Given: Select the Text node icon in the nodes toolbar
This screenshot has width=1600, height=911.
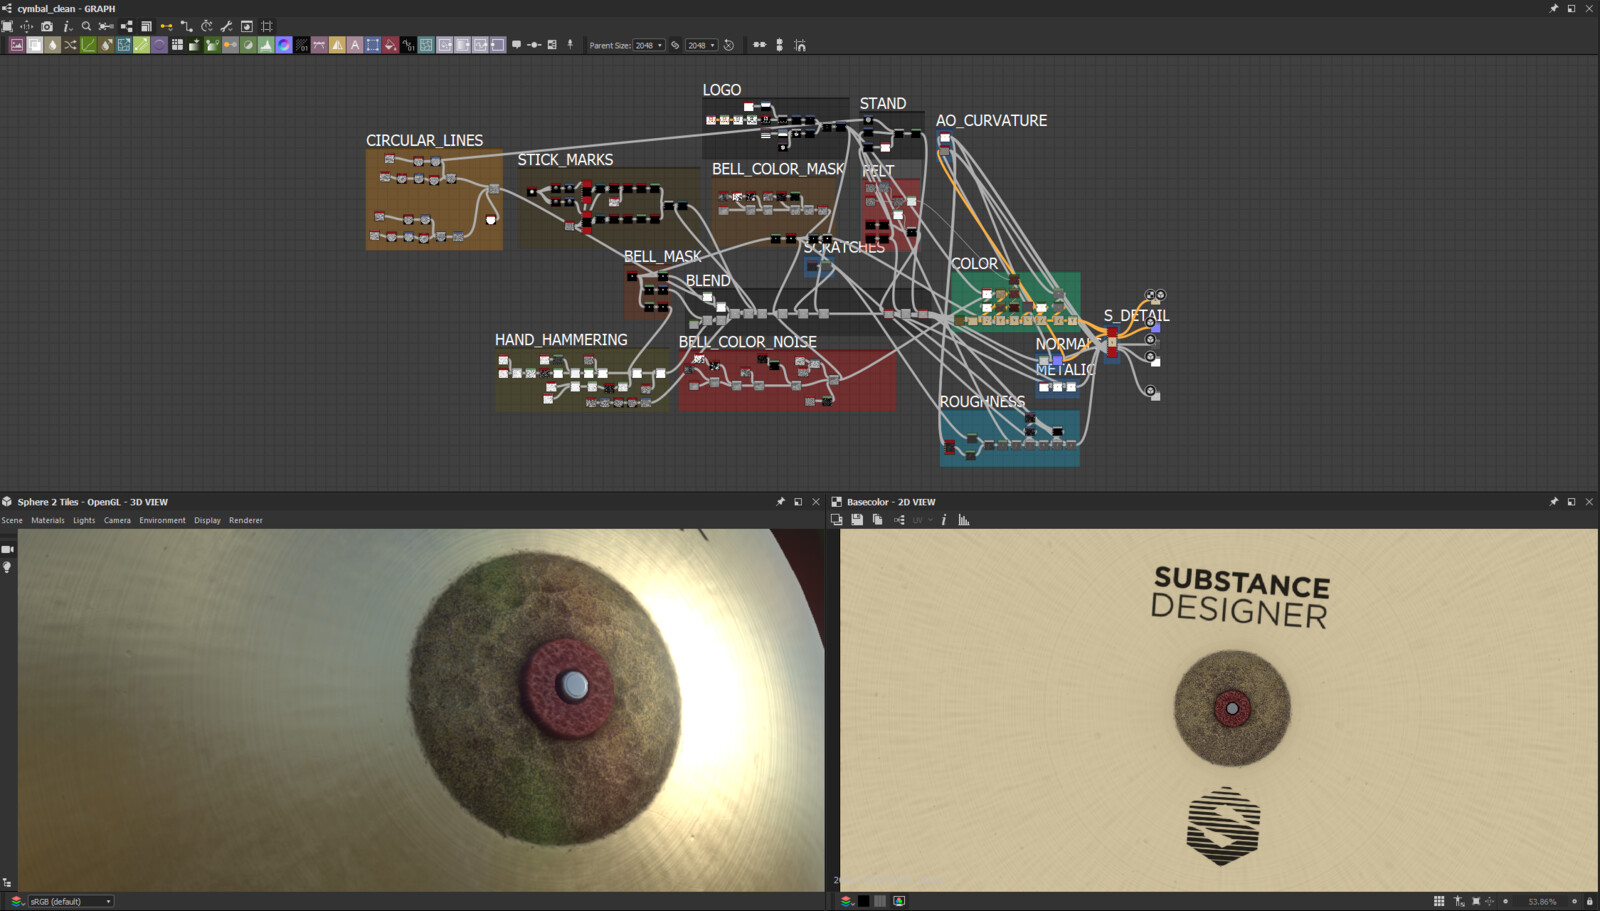Looking at the screenshot, I should [354, 45].
